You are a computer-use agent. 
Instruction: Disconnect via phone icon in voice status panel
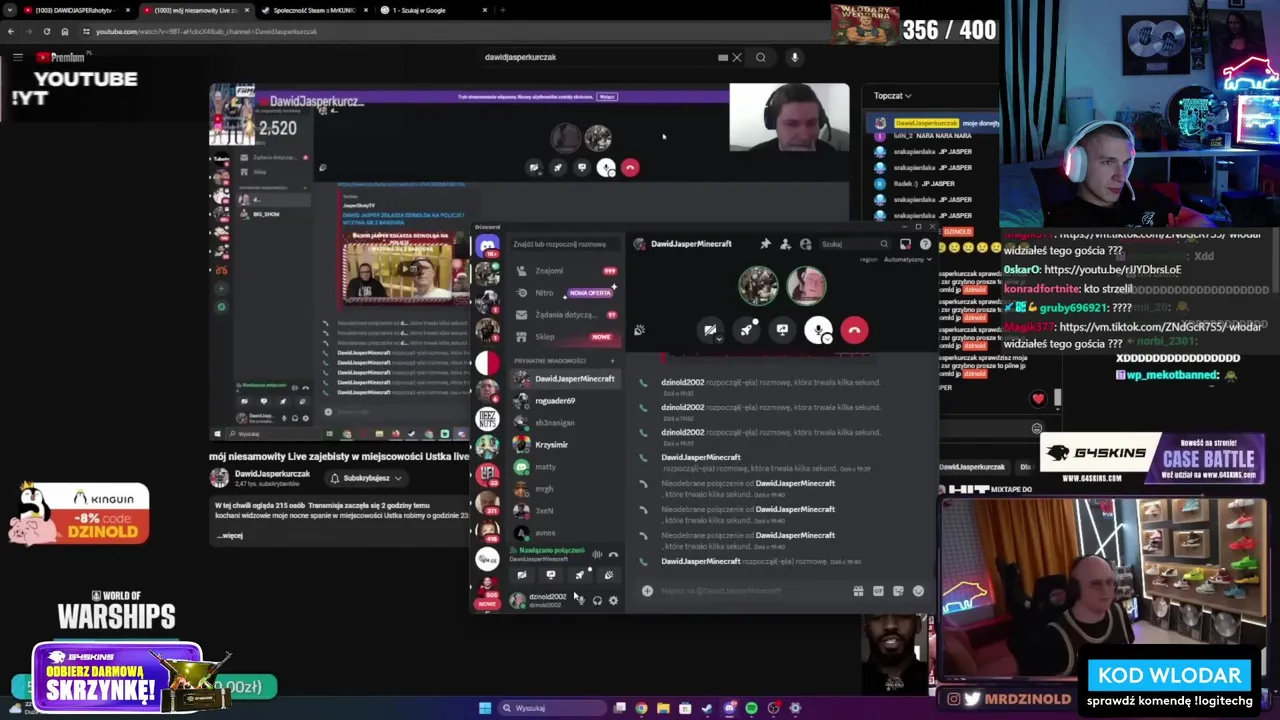[x=613, y=554]
